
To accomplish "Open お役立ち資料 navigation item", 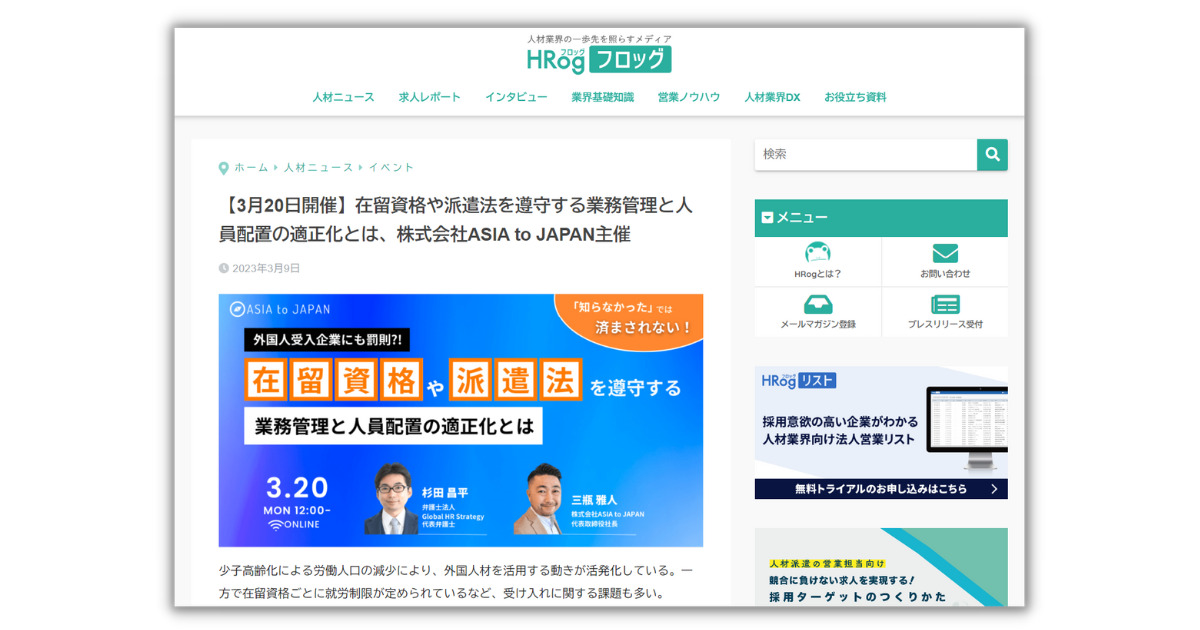I will 855,97.
